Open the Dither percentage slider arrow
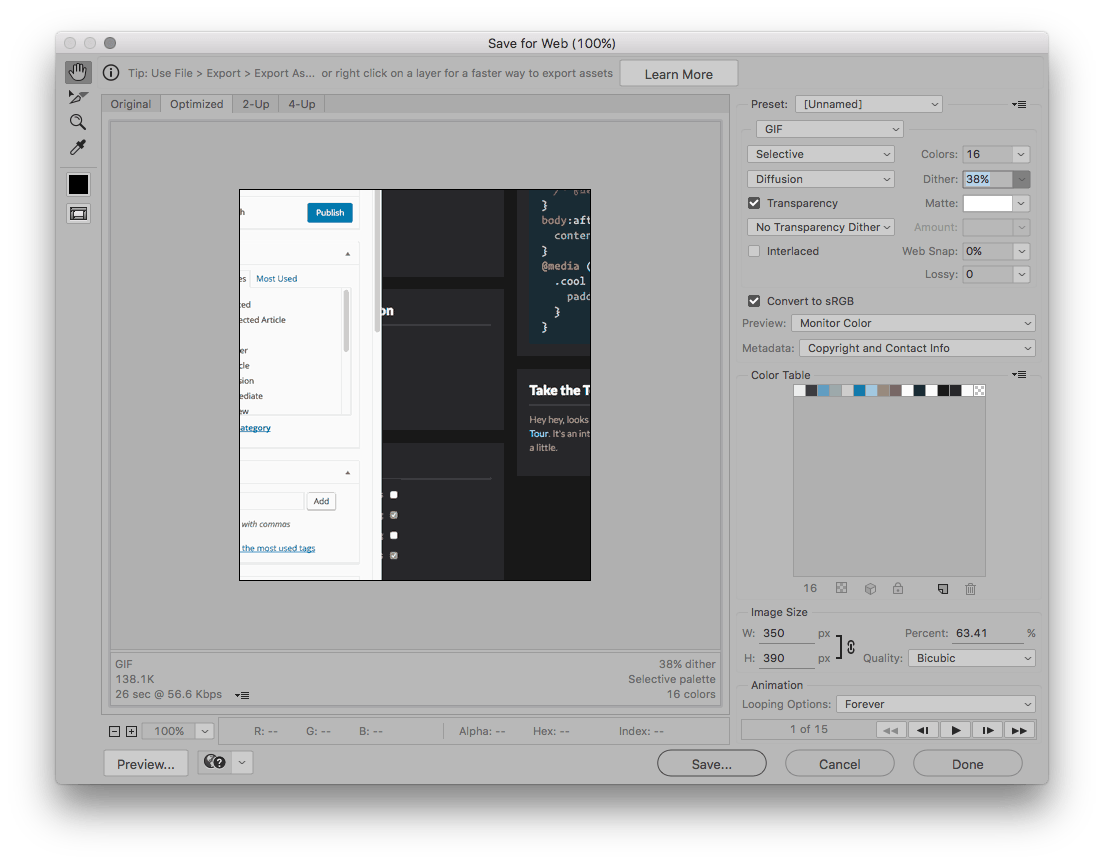 [x=1021, y=179]
